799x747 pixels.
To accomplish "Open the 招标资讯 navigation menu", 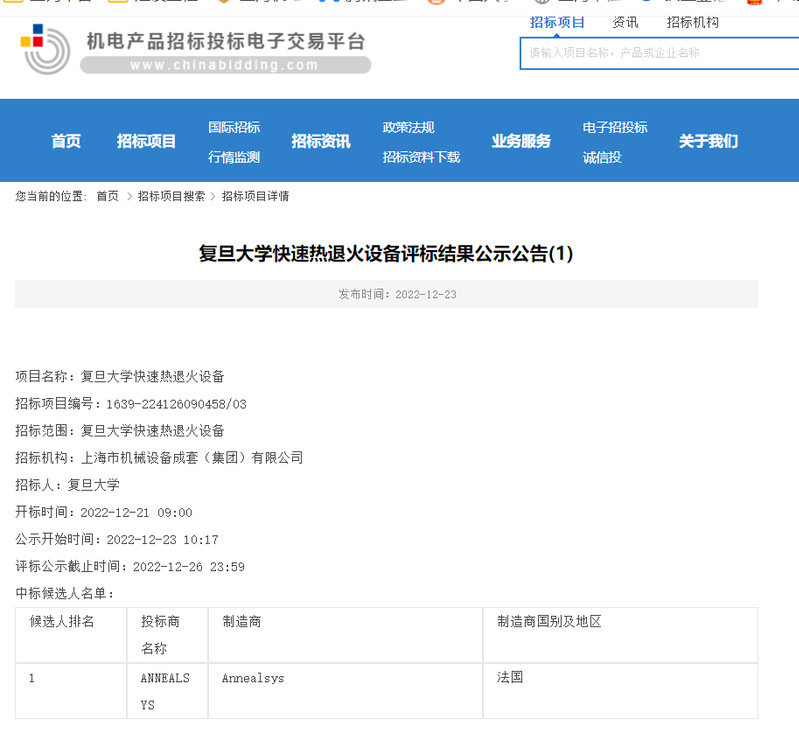I will click(321, 141).
